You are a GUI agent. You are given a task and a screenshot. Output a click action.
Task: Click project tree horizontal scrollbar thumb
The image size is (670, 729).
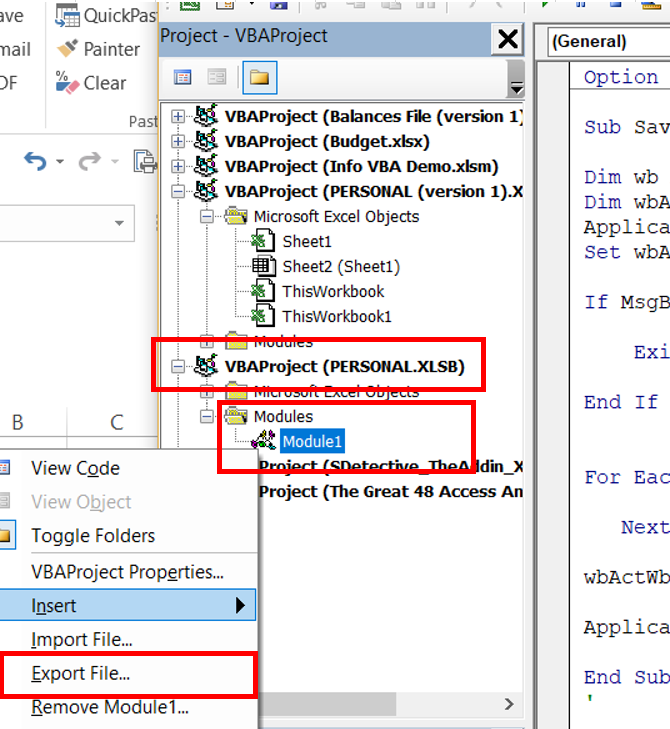click(327, 704)
